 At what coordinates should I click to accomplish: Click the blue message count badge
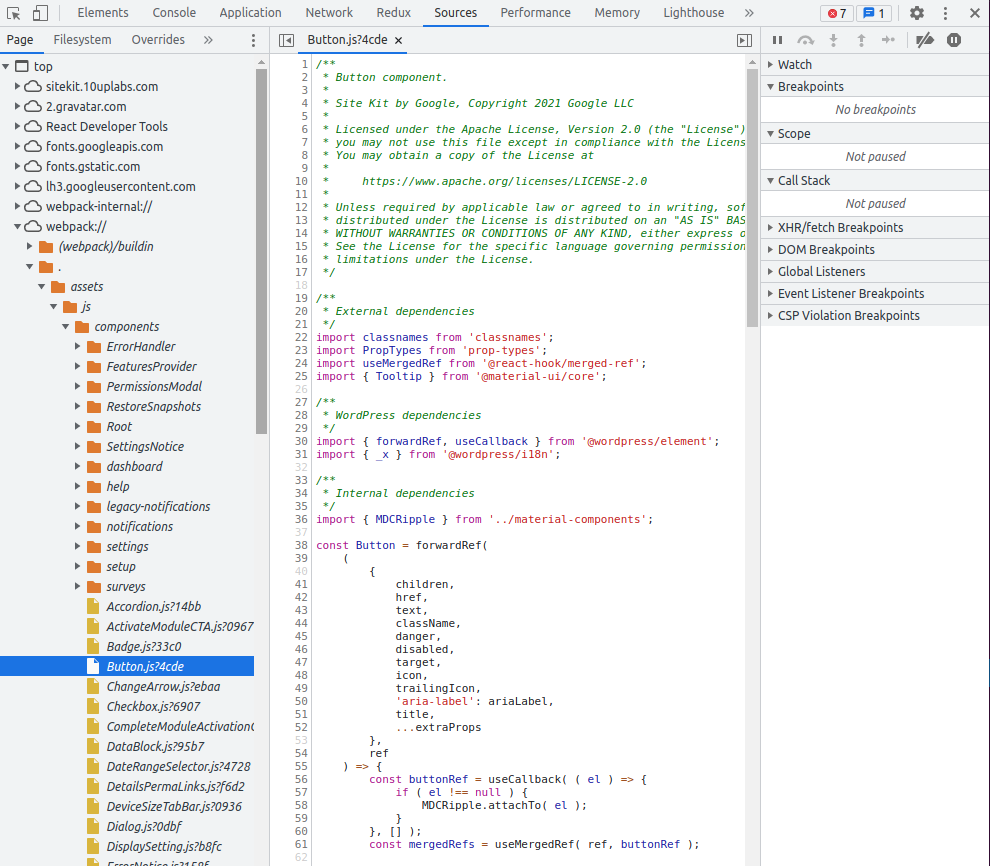tap(874, 13)
